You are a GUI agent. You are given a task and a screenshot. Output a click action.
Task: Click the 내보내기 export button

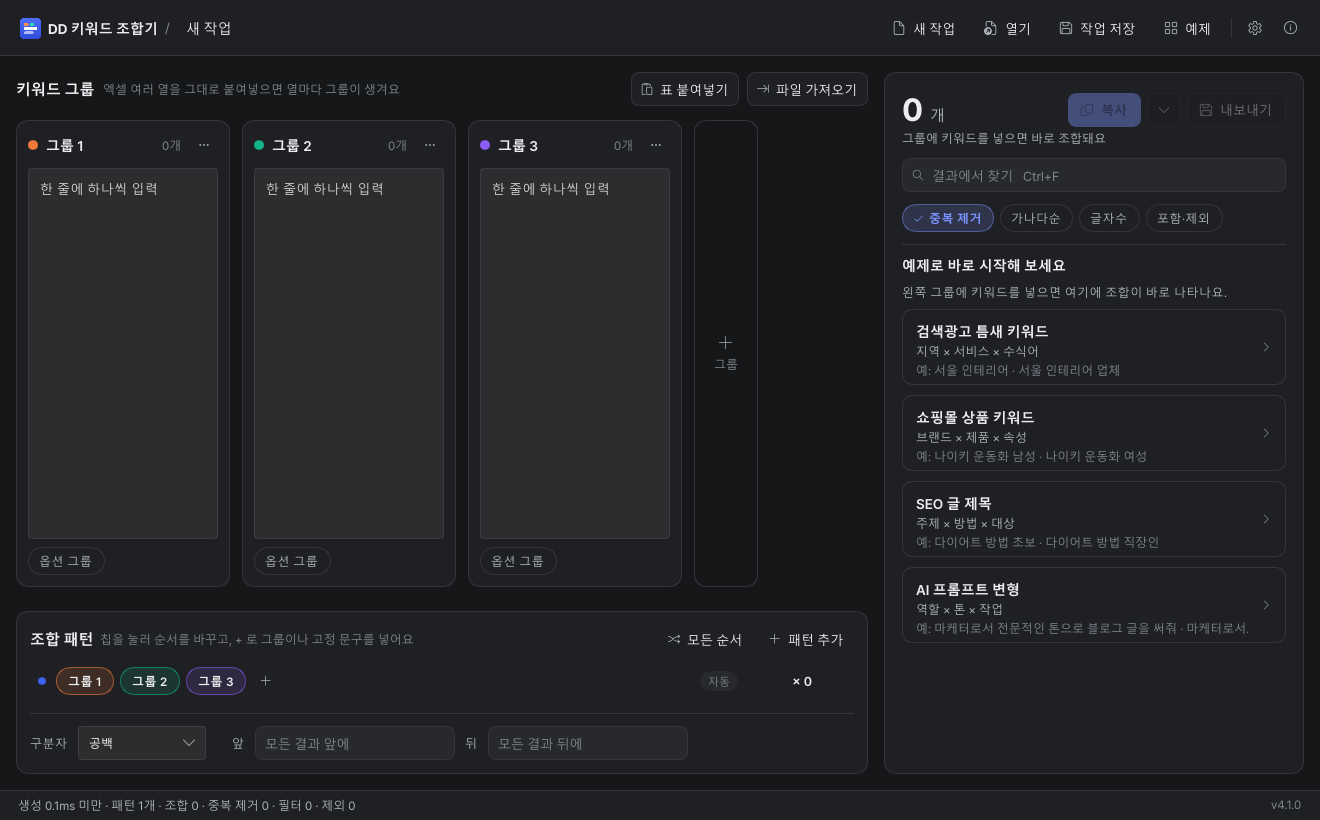click(x=1236, y=110)
